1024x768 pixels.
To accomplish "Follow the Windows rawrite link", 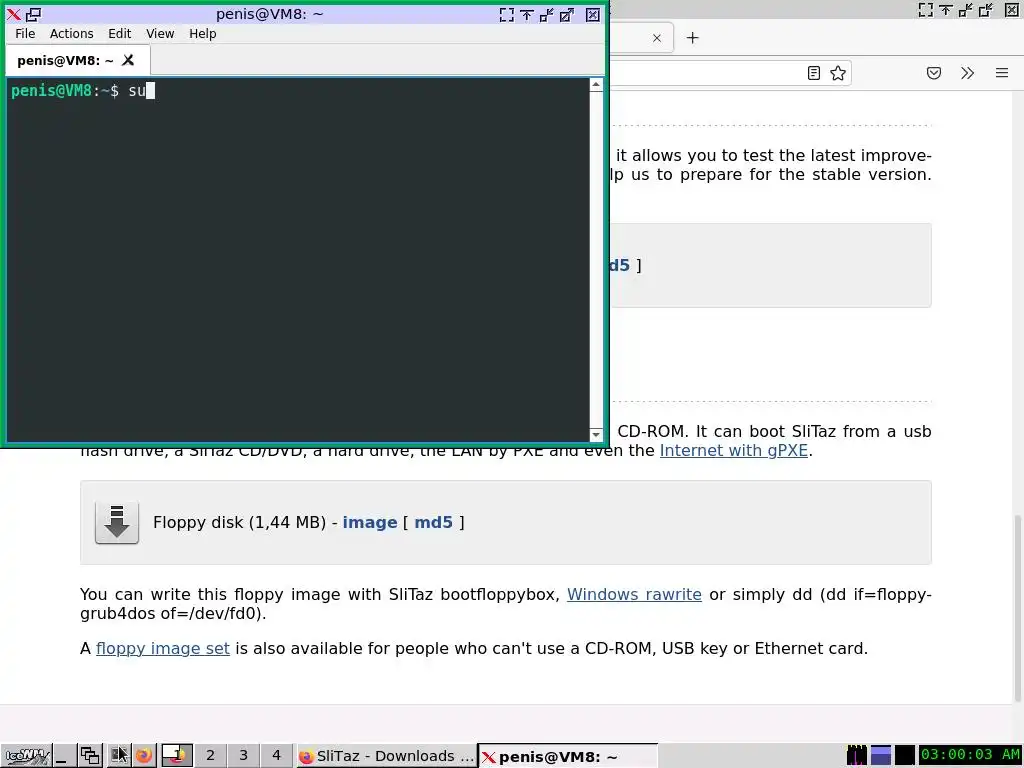I will [x=634, y=594].
